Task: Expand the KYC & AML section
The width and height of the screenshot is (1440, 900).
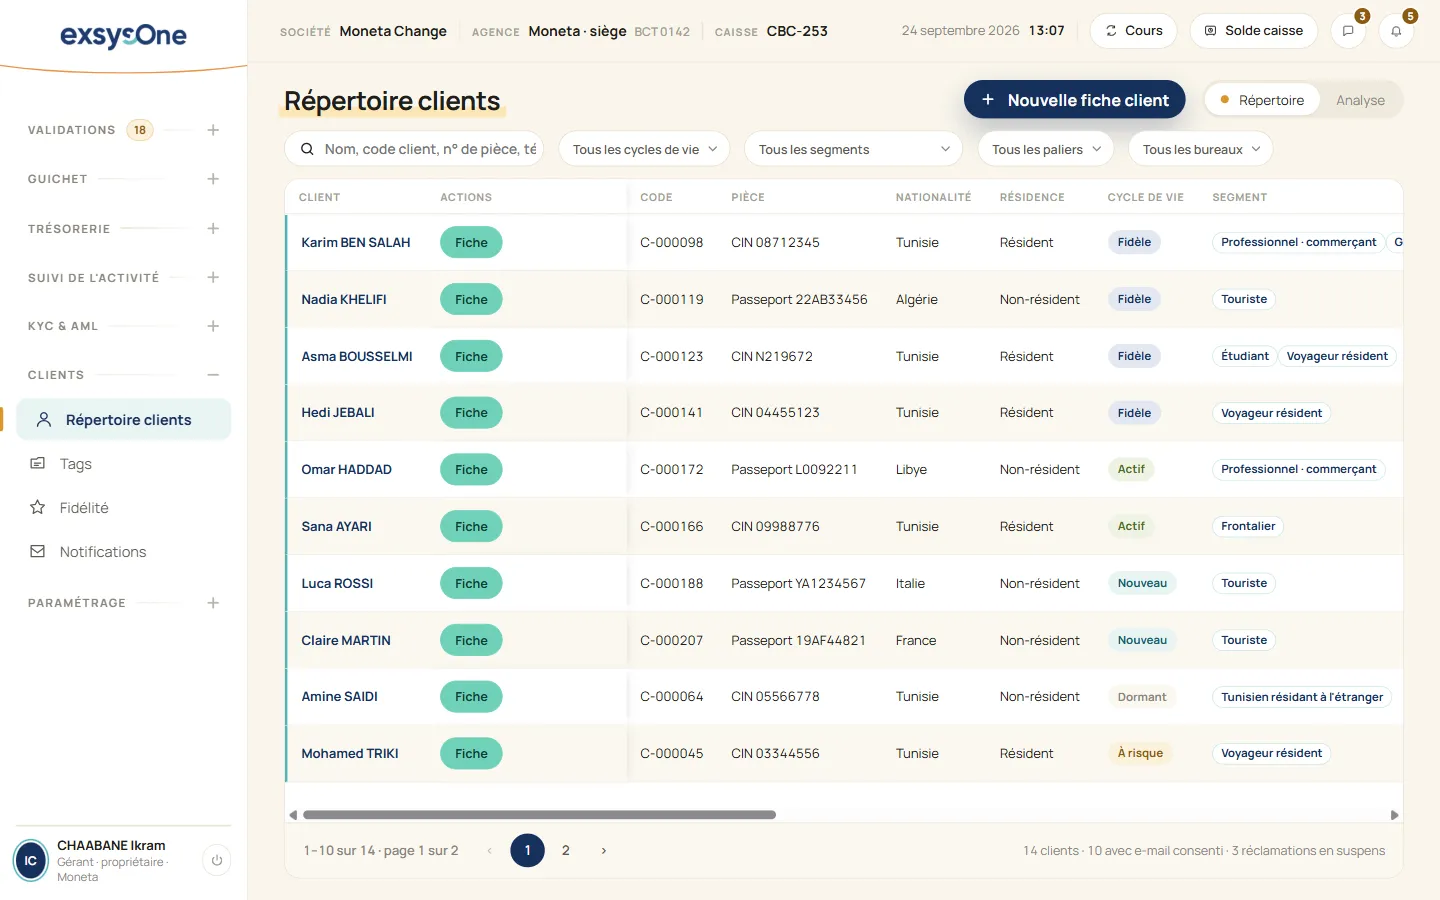Action: pyautogui.click(x=213, y=326)
